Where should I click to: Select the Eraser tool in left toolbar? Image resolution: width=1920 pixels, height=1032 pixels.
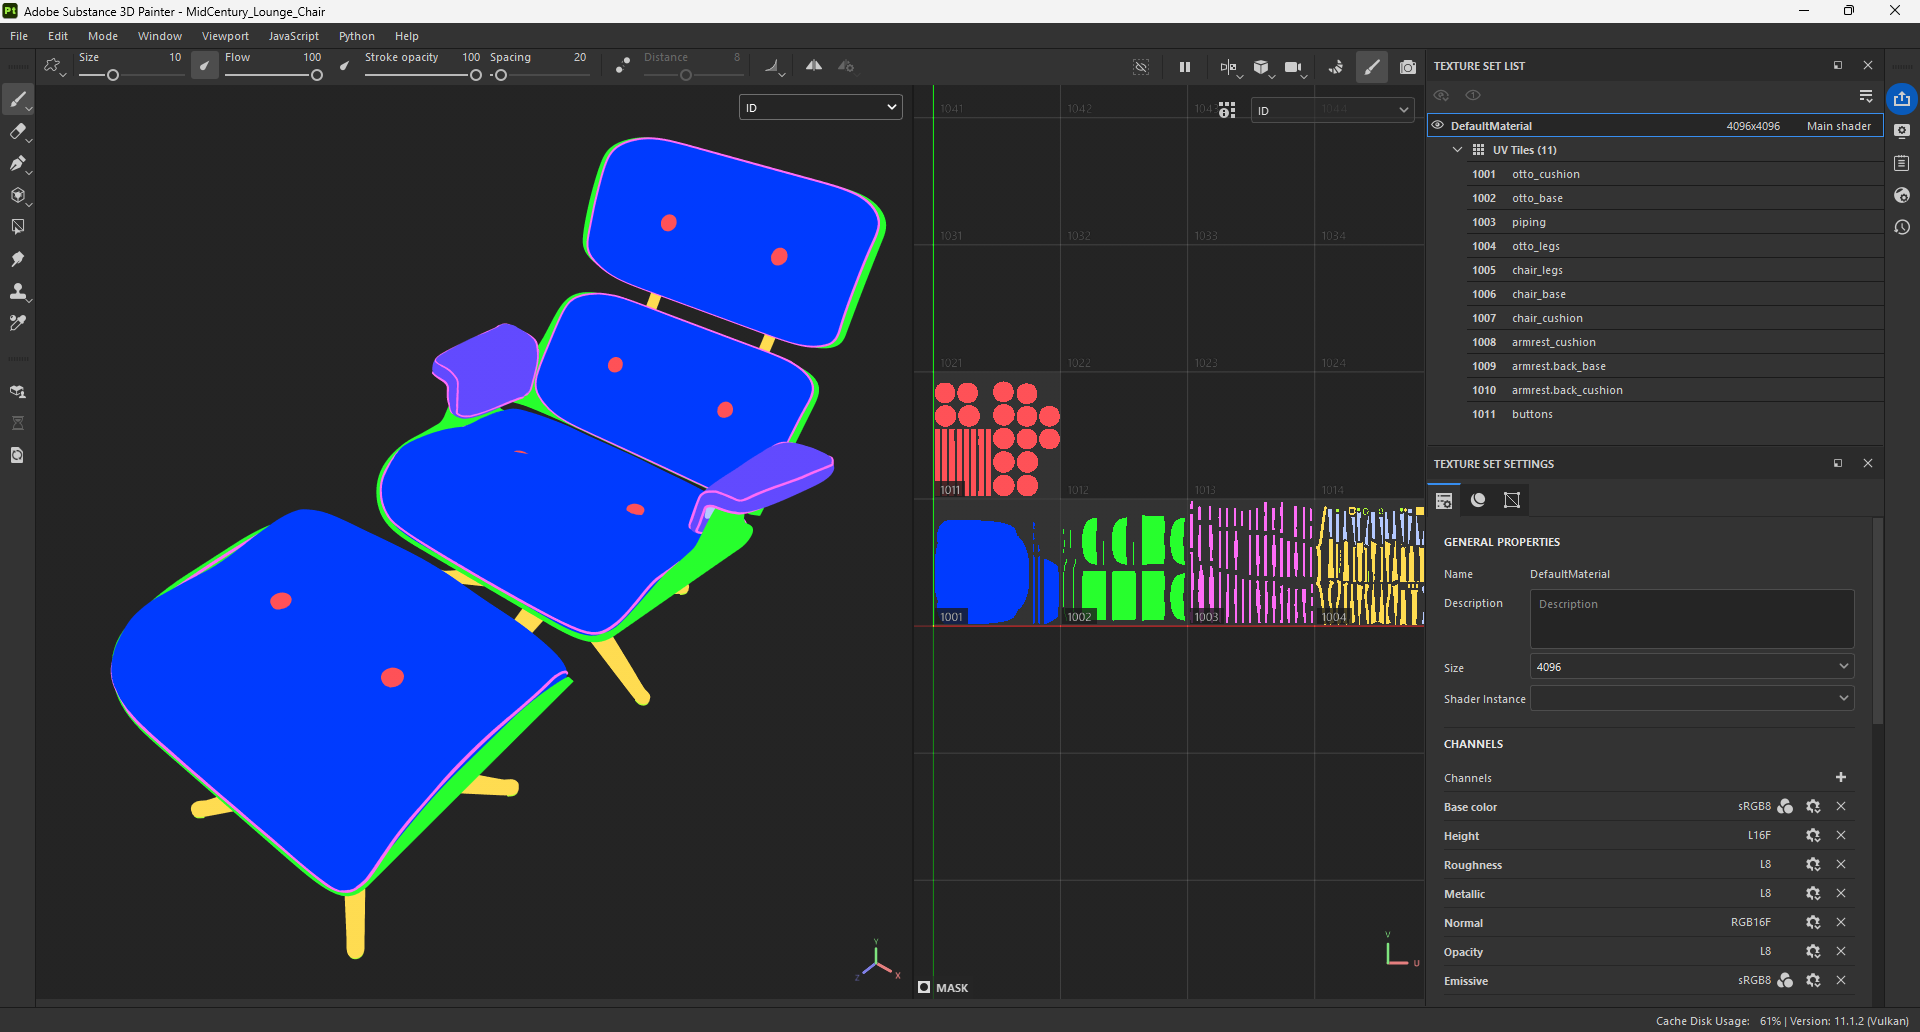pyautogui.click(x=18, y=131)
